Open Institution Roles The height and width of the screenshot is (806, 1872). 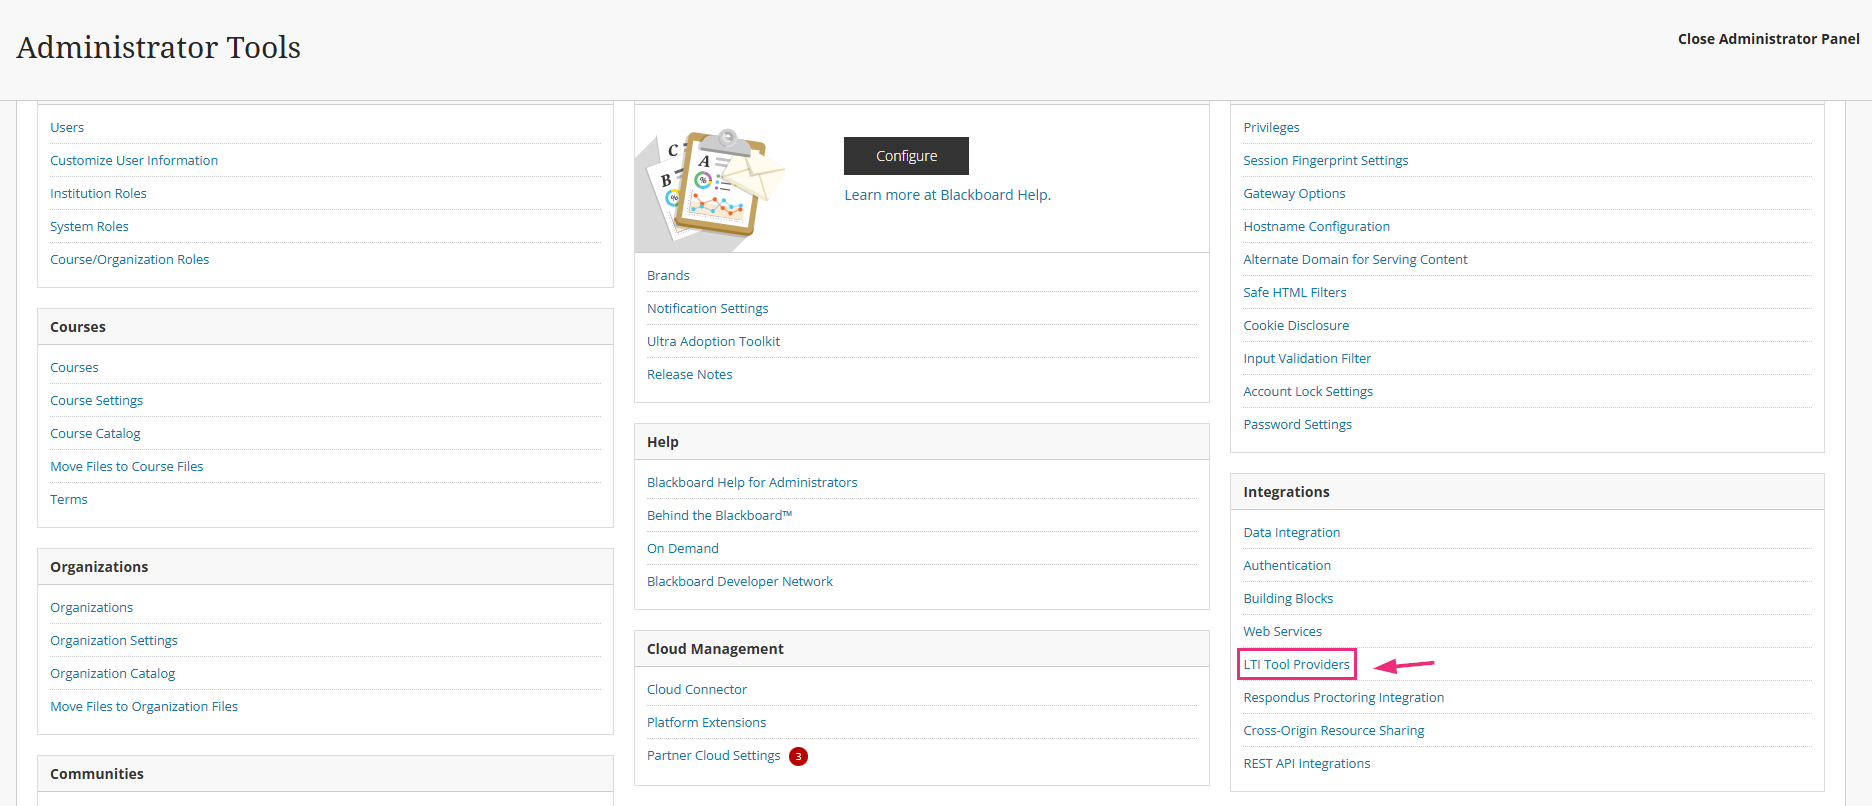tap(98, 194)
